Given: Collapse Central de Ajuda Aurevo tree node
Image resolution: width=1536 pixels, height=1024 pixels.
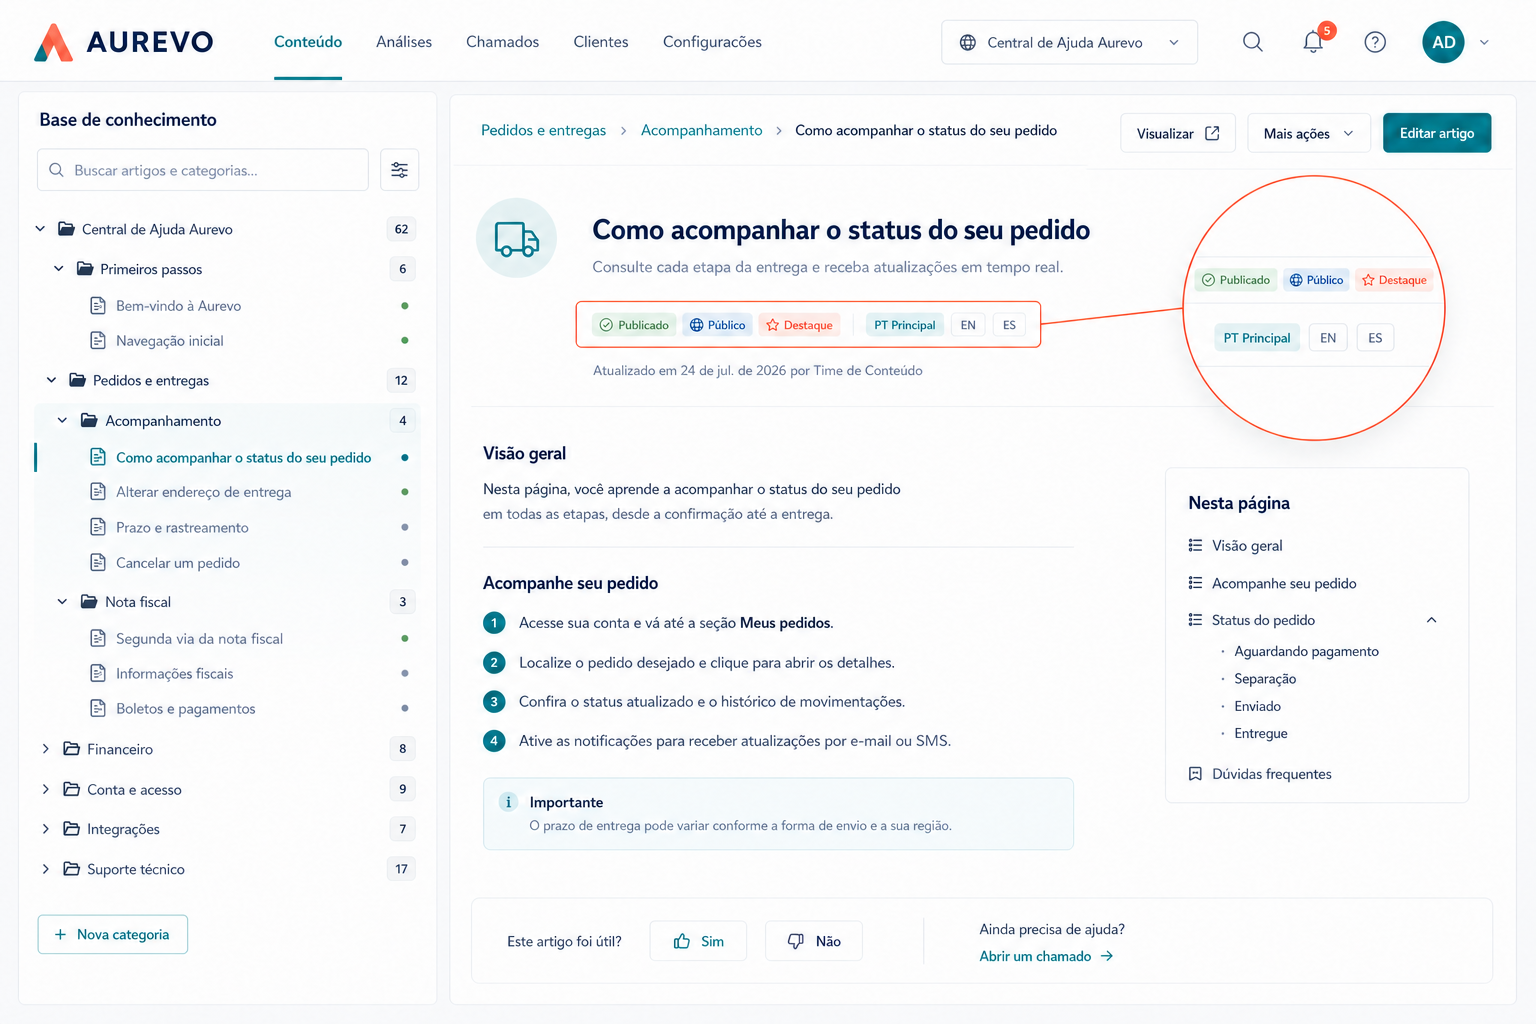Looking at the screenshot, I should pos(40,229).
